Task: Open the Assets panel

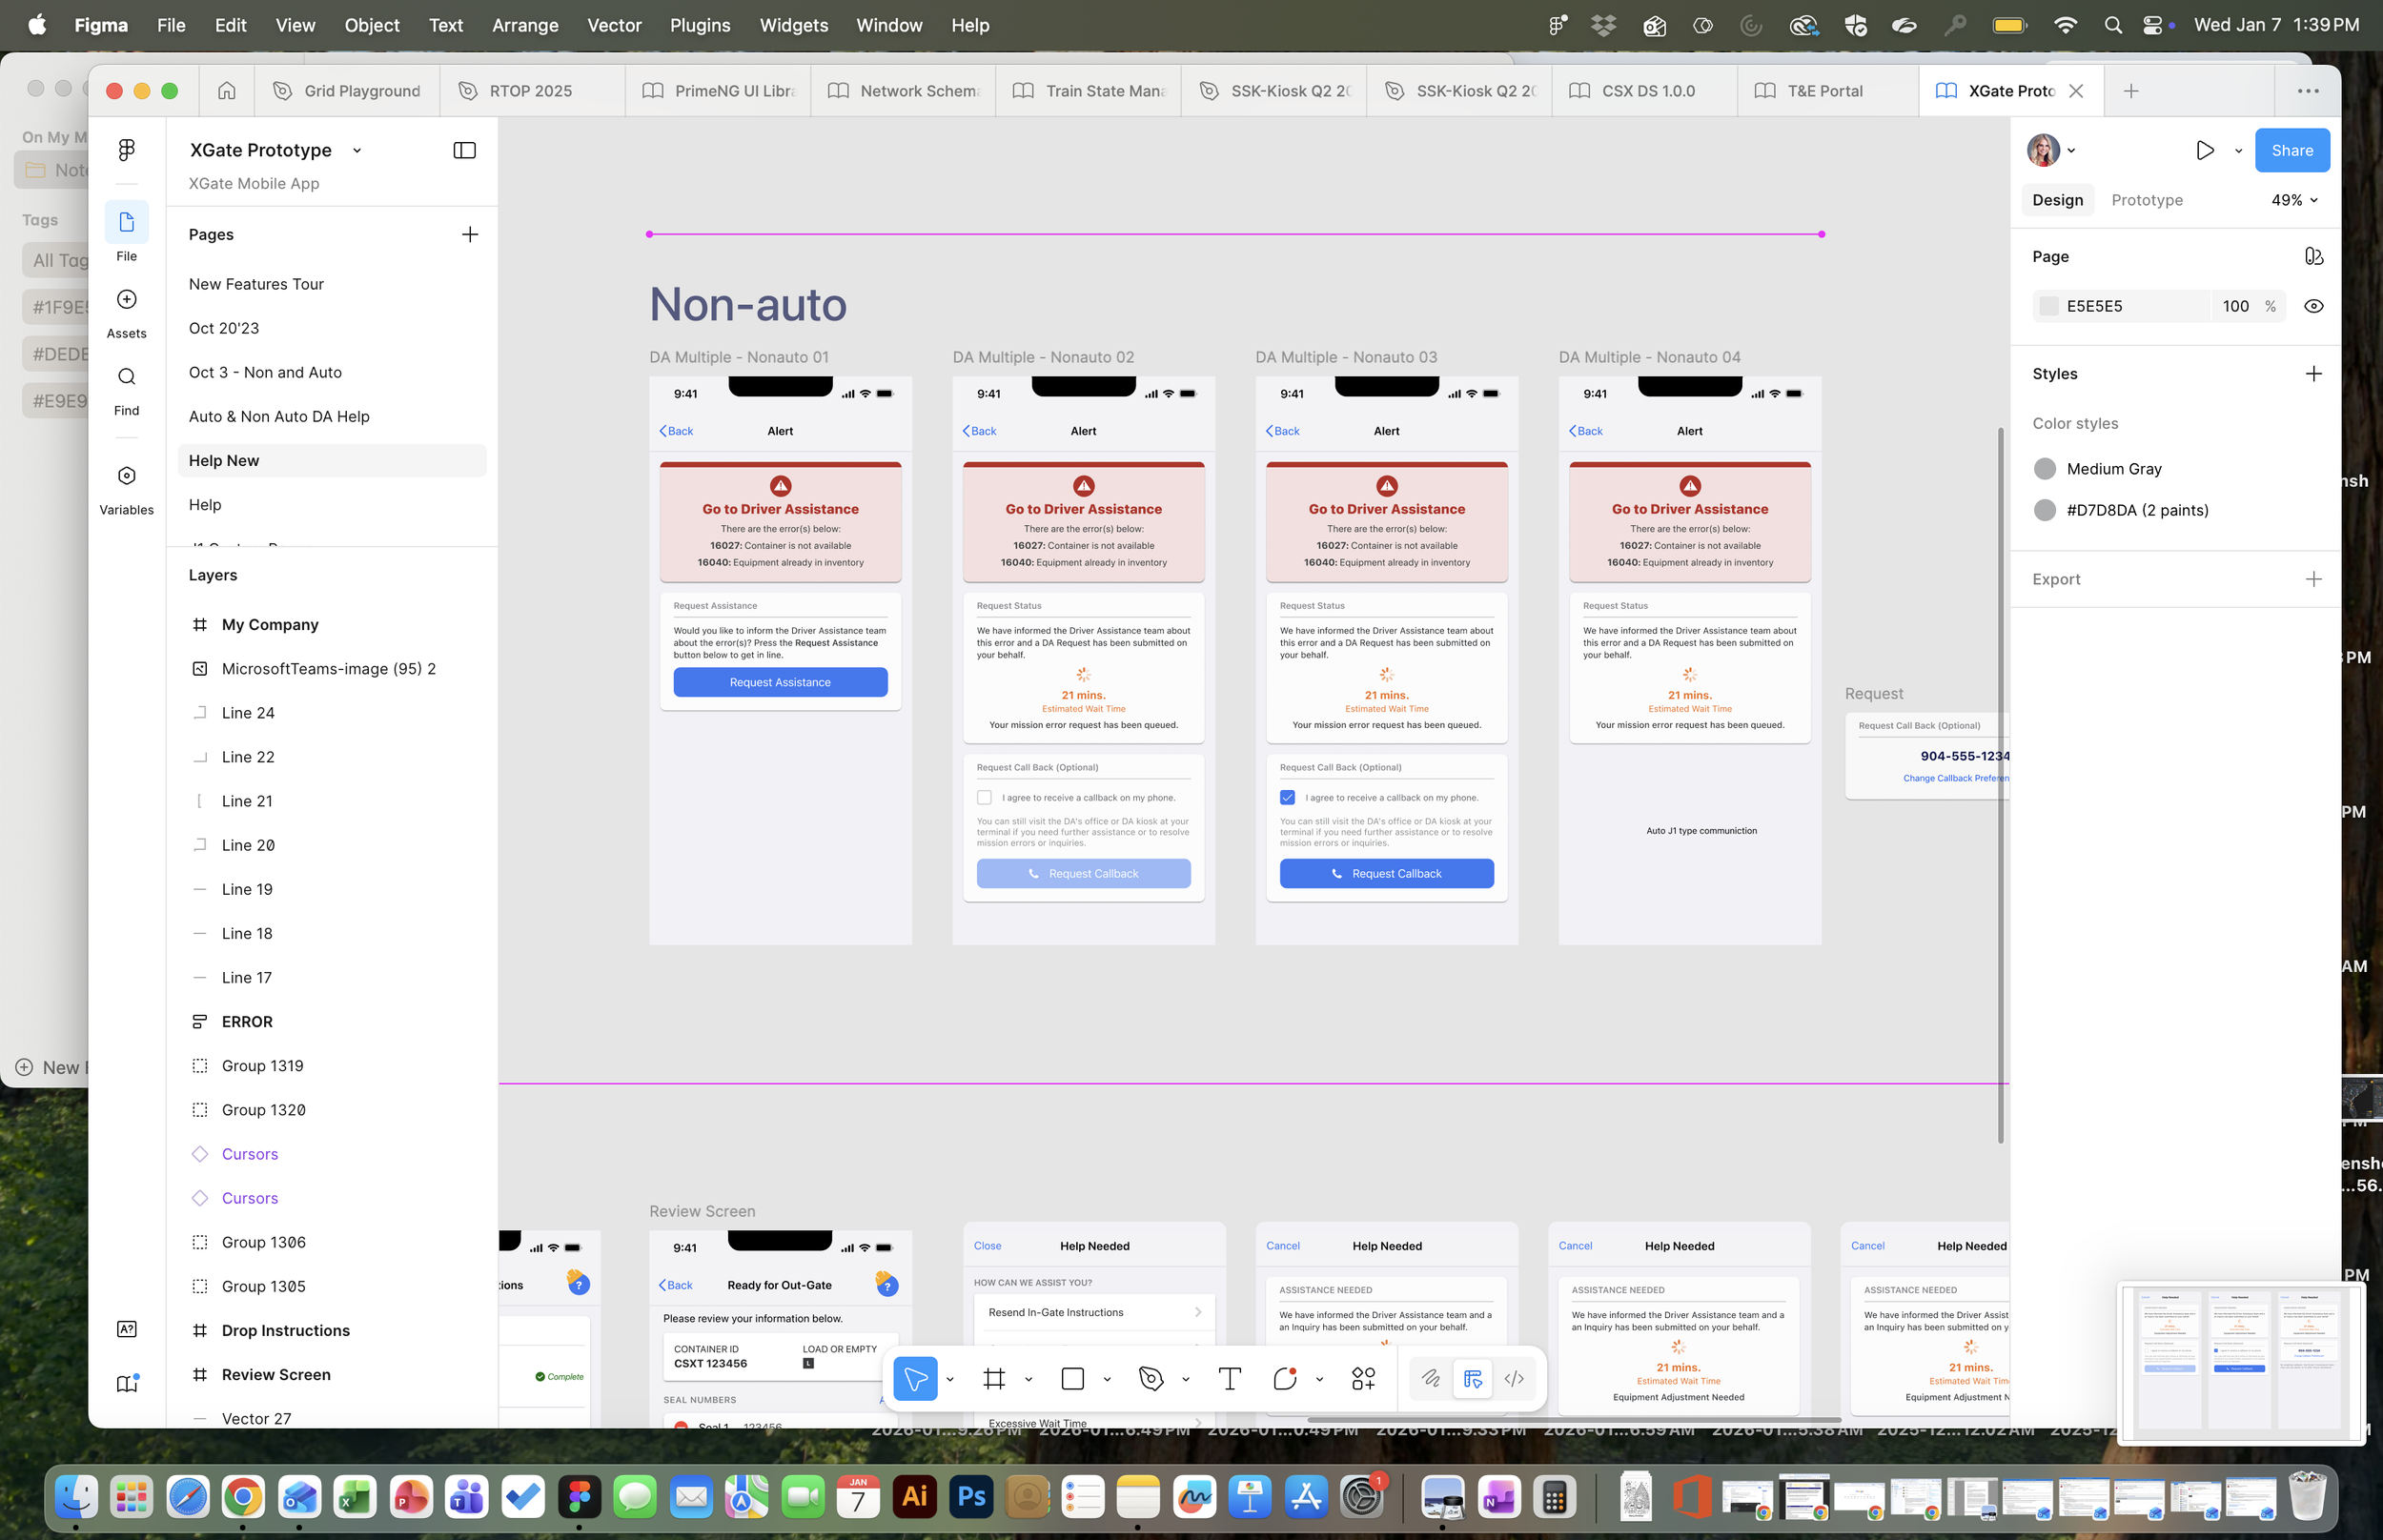Action: (x=126, y=312)
